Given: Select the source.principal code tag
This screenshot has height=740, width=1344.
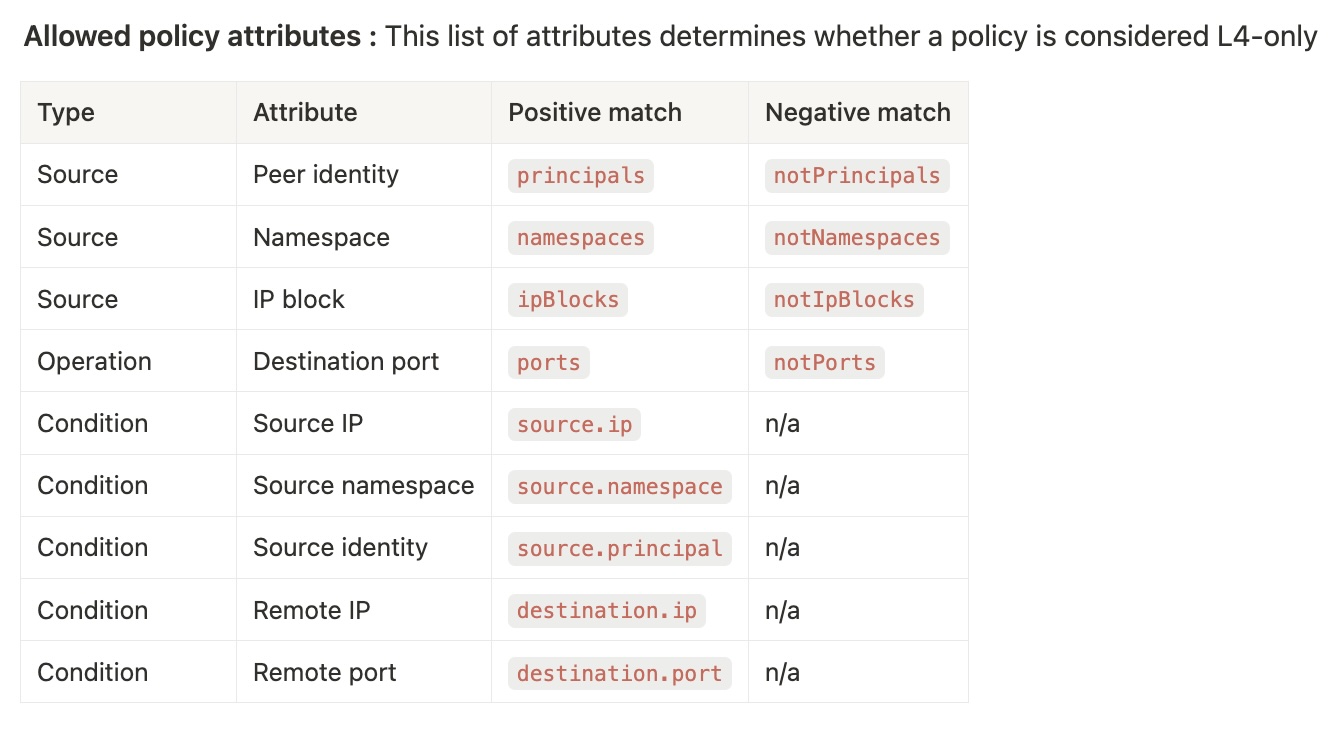Looking at the screenshot, I should pyautogui.click(x=620, y=548).
